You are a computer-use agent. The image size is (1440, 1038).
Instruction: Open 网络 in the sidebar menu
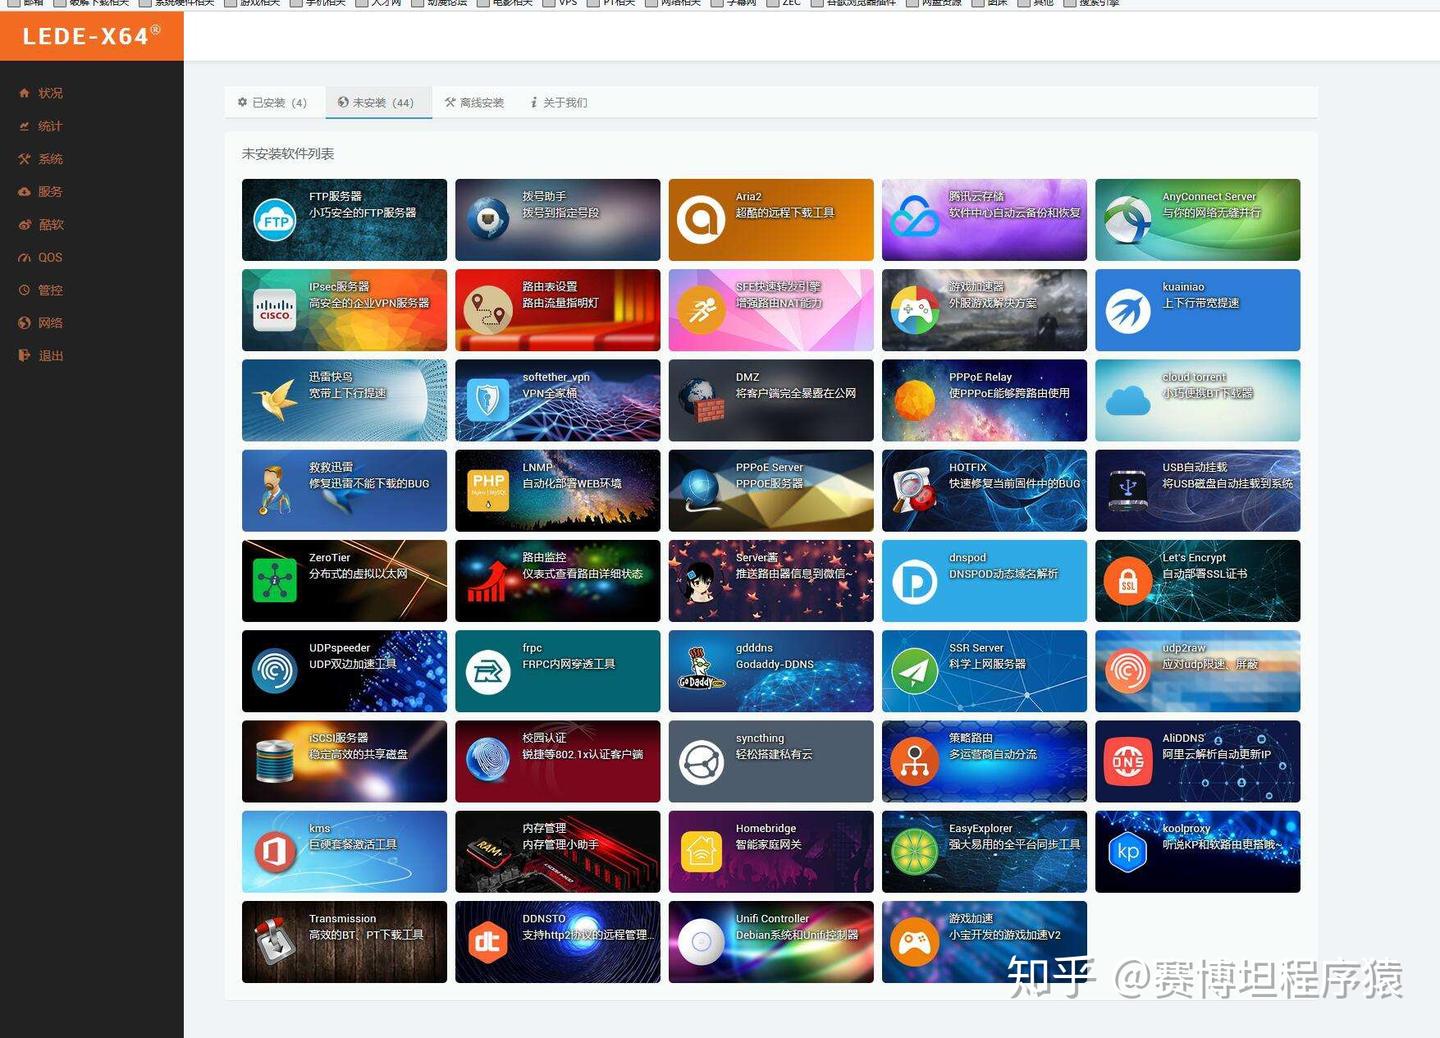pyautogui.click(x=47, y=322)
